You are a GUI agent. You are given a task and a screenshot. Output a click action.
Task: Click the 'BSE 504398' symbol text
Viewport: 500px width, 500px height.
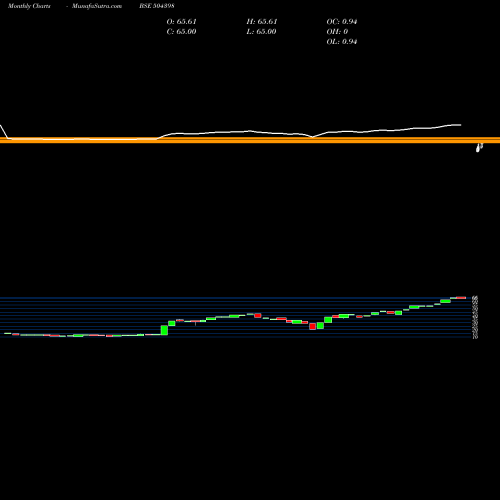(x=157, y=6)
